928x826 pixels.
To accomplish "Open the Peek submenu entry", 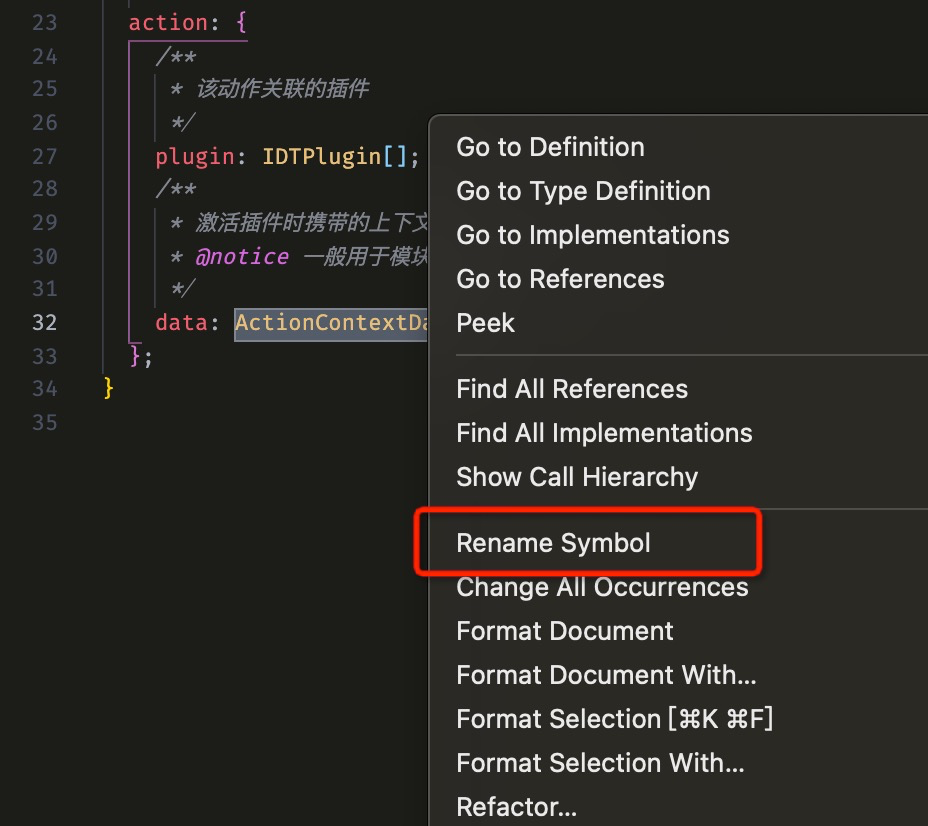I will click(x=485, y=323).
